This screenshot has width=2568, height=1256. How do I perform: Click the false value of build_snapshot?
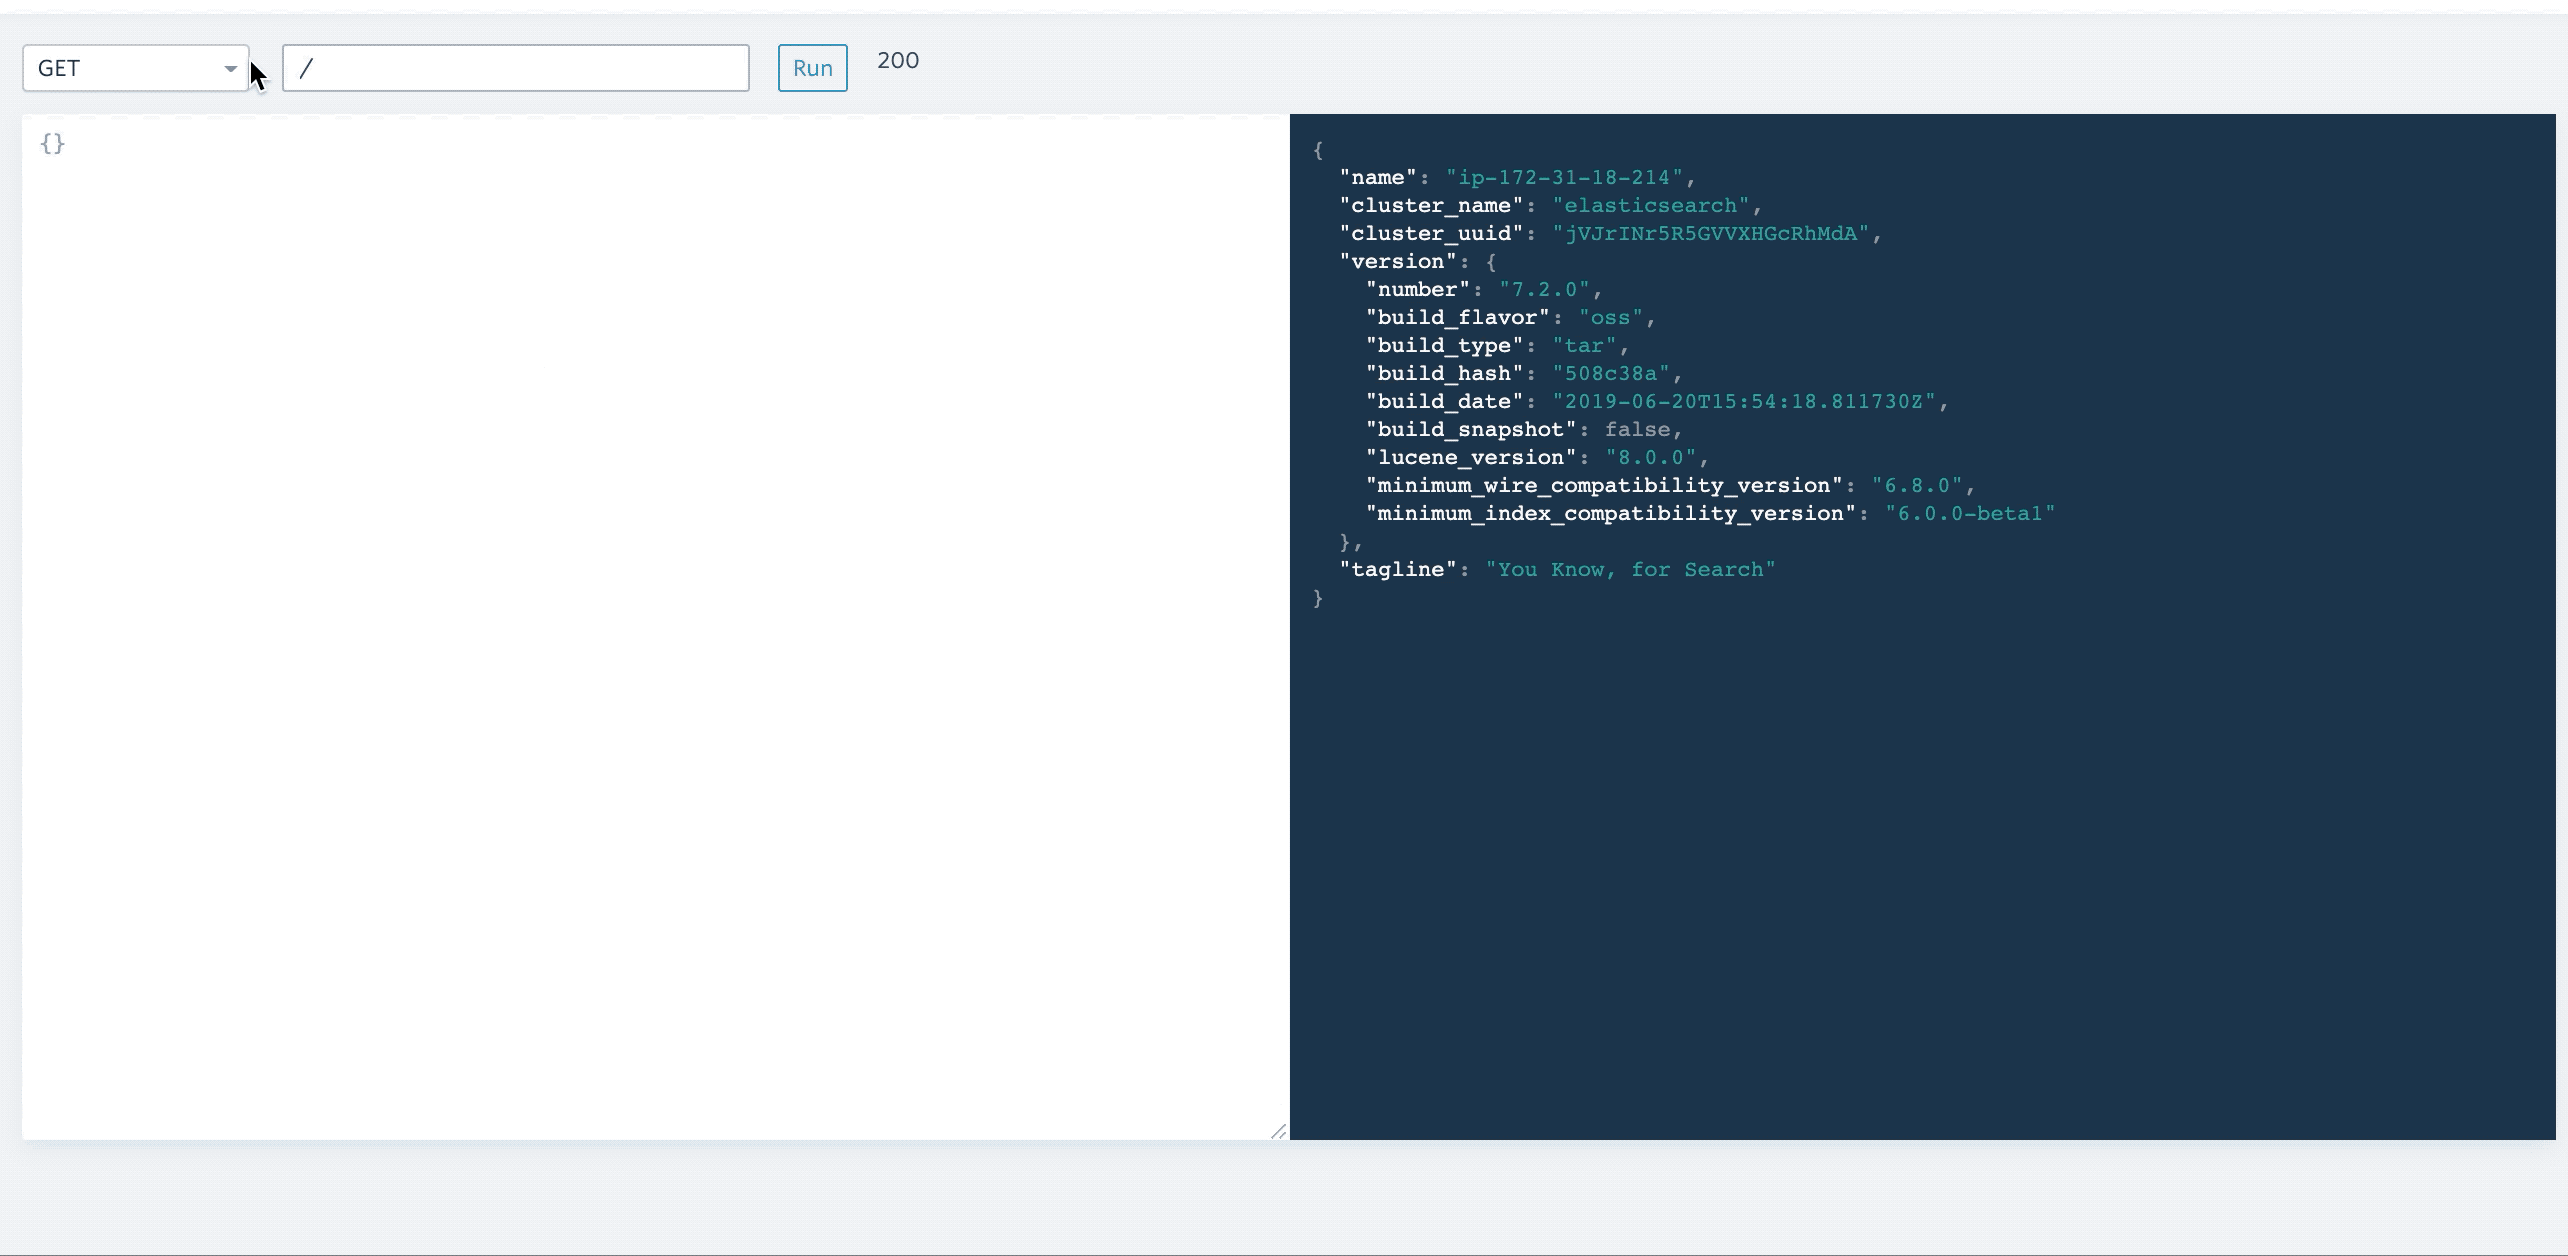tap(1641, 429)
